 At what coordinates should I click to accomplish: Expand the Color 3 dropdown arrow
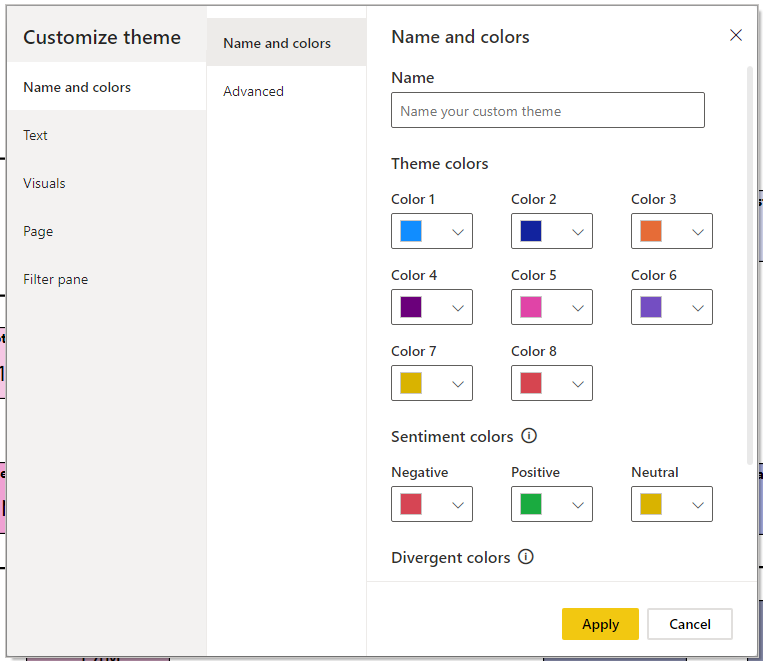tap(698, 232)
